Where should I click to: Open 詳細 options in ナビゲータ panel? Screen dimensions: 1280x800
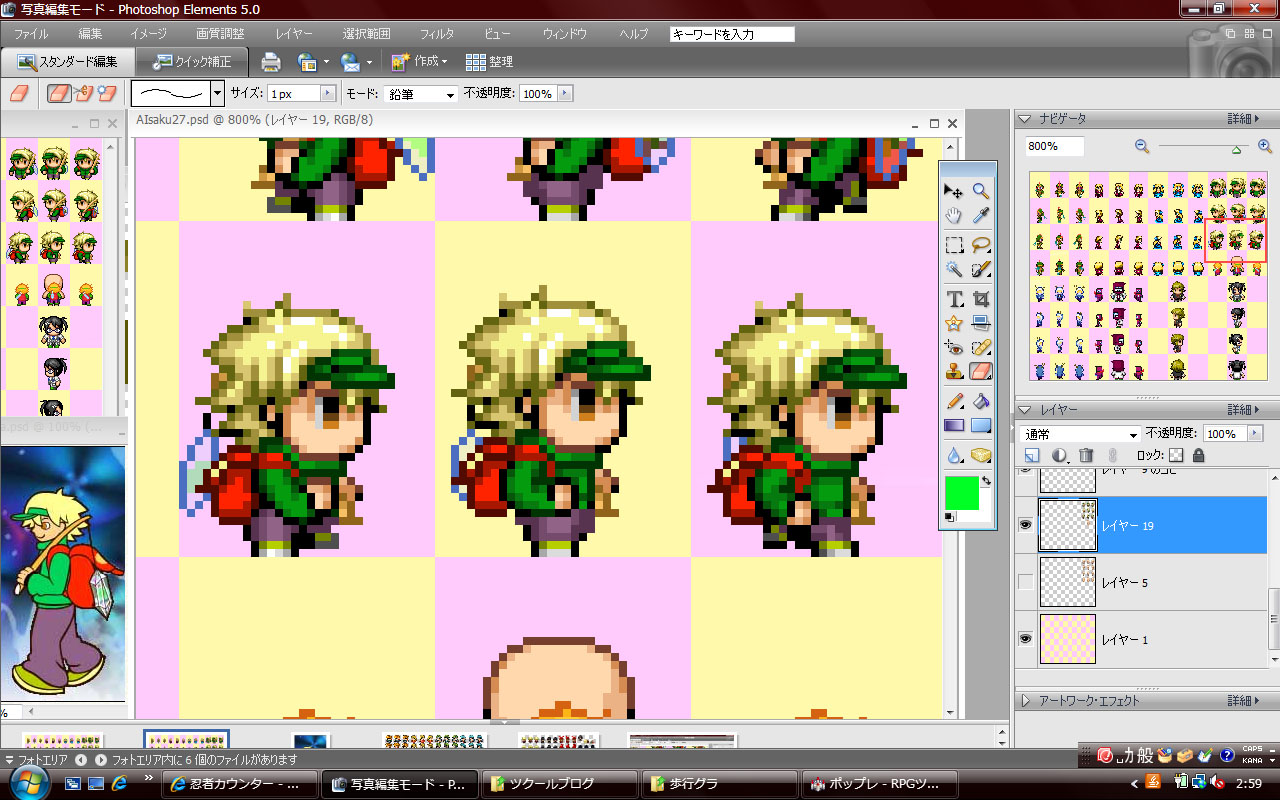[1242, 119]
